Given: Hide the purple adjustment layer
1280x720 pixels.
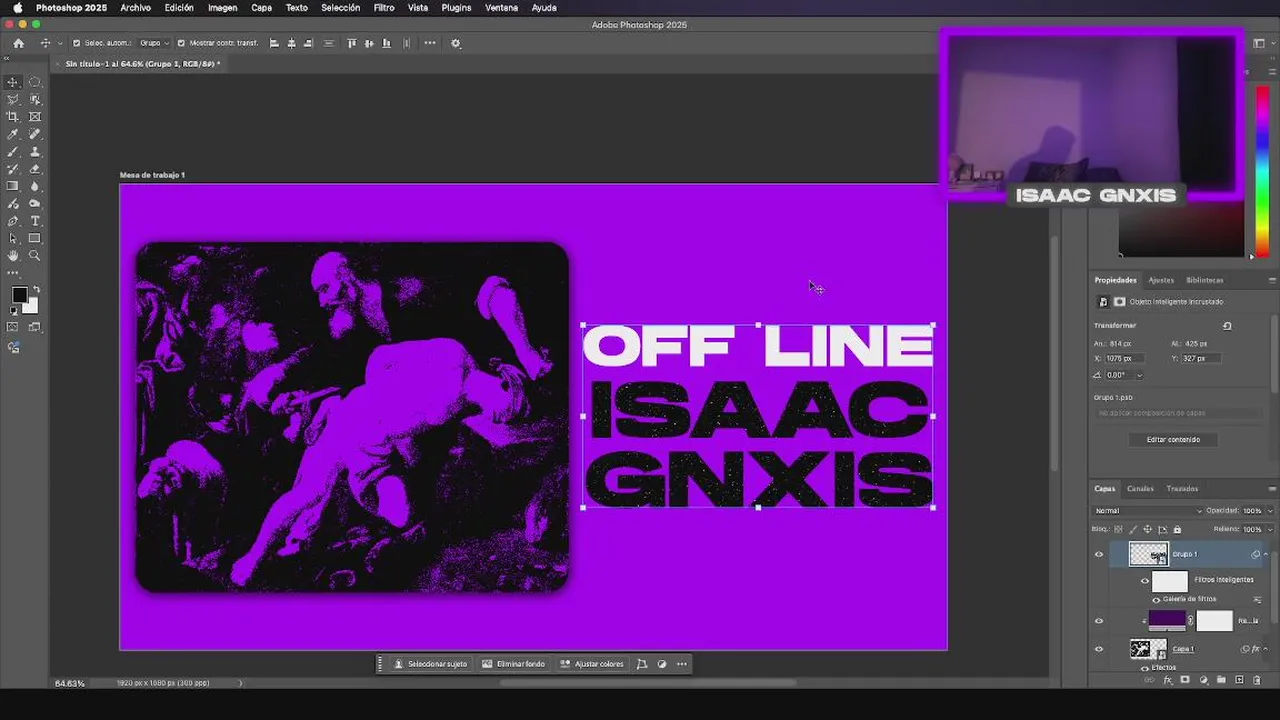Looking at the screenshot, I should coord(1099,621).
